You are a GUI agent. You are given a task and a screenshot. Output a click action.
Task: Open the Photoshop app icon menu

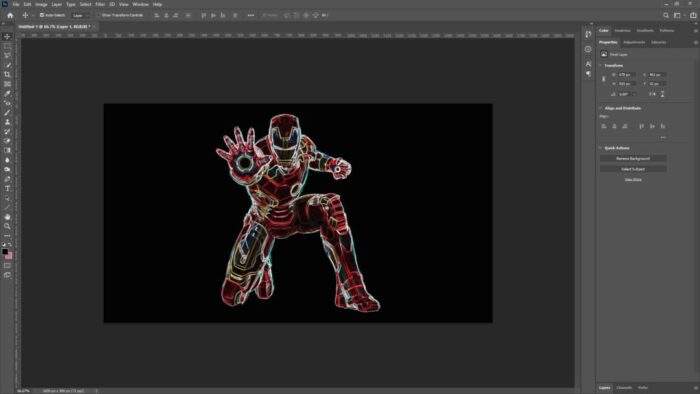coord(4,4)
